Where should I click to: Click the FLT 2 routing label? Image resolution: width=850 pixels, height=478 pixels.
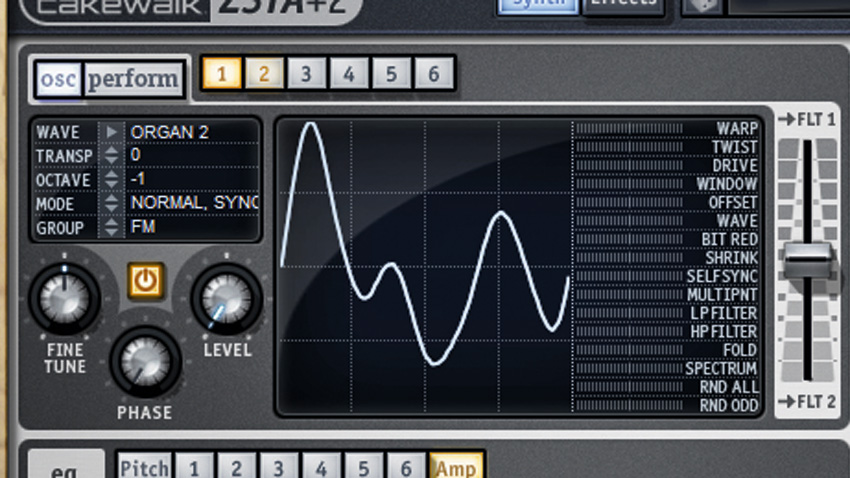pyautogui.click(x=807, y=402)
